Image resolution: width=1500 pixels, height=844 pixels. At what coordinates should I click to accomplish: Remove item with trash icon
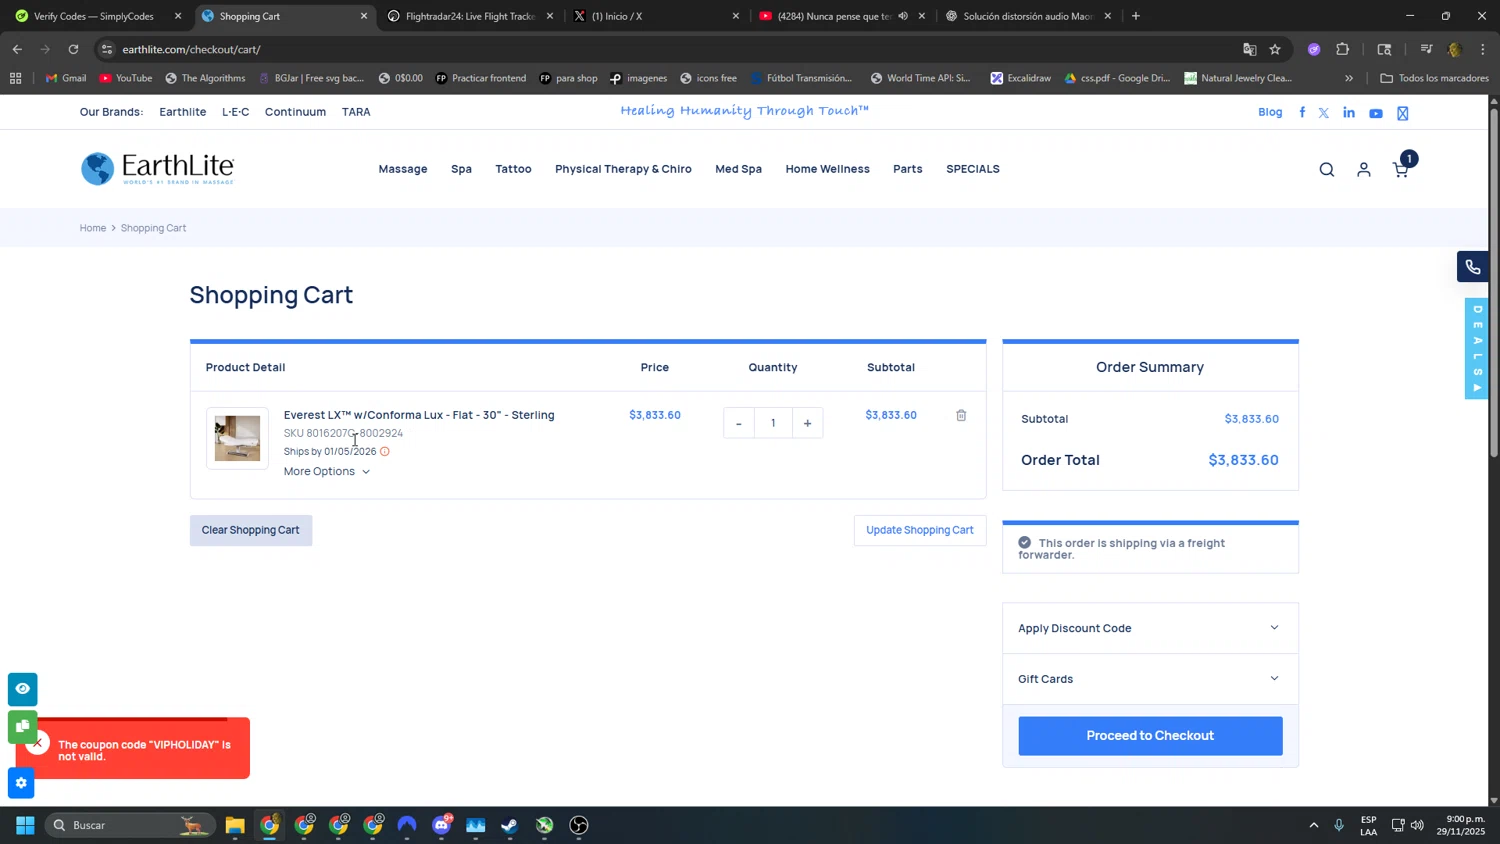[961, 415]
